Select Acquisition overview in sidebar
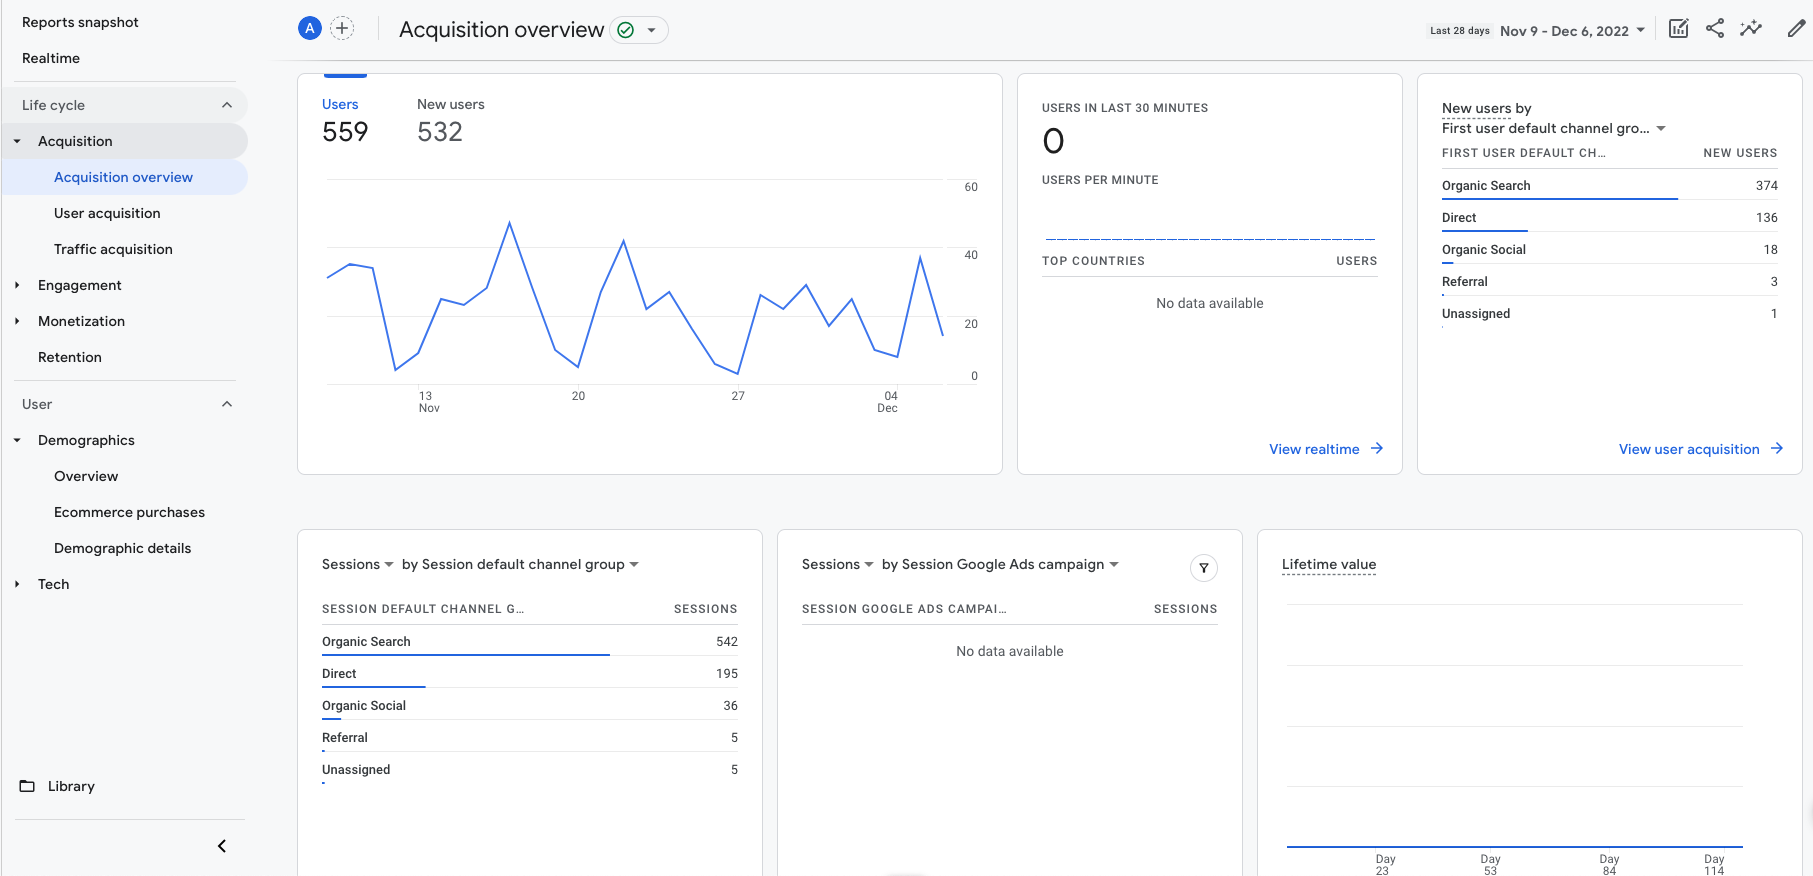 [x=124, y=177]
